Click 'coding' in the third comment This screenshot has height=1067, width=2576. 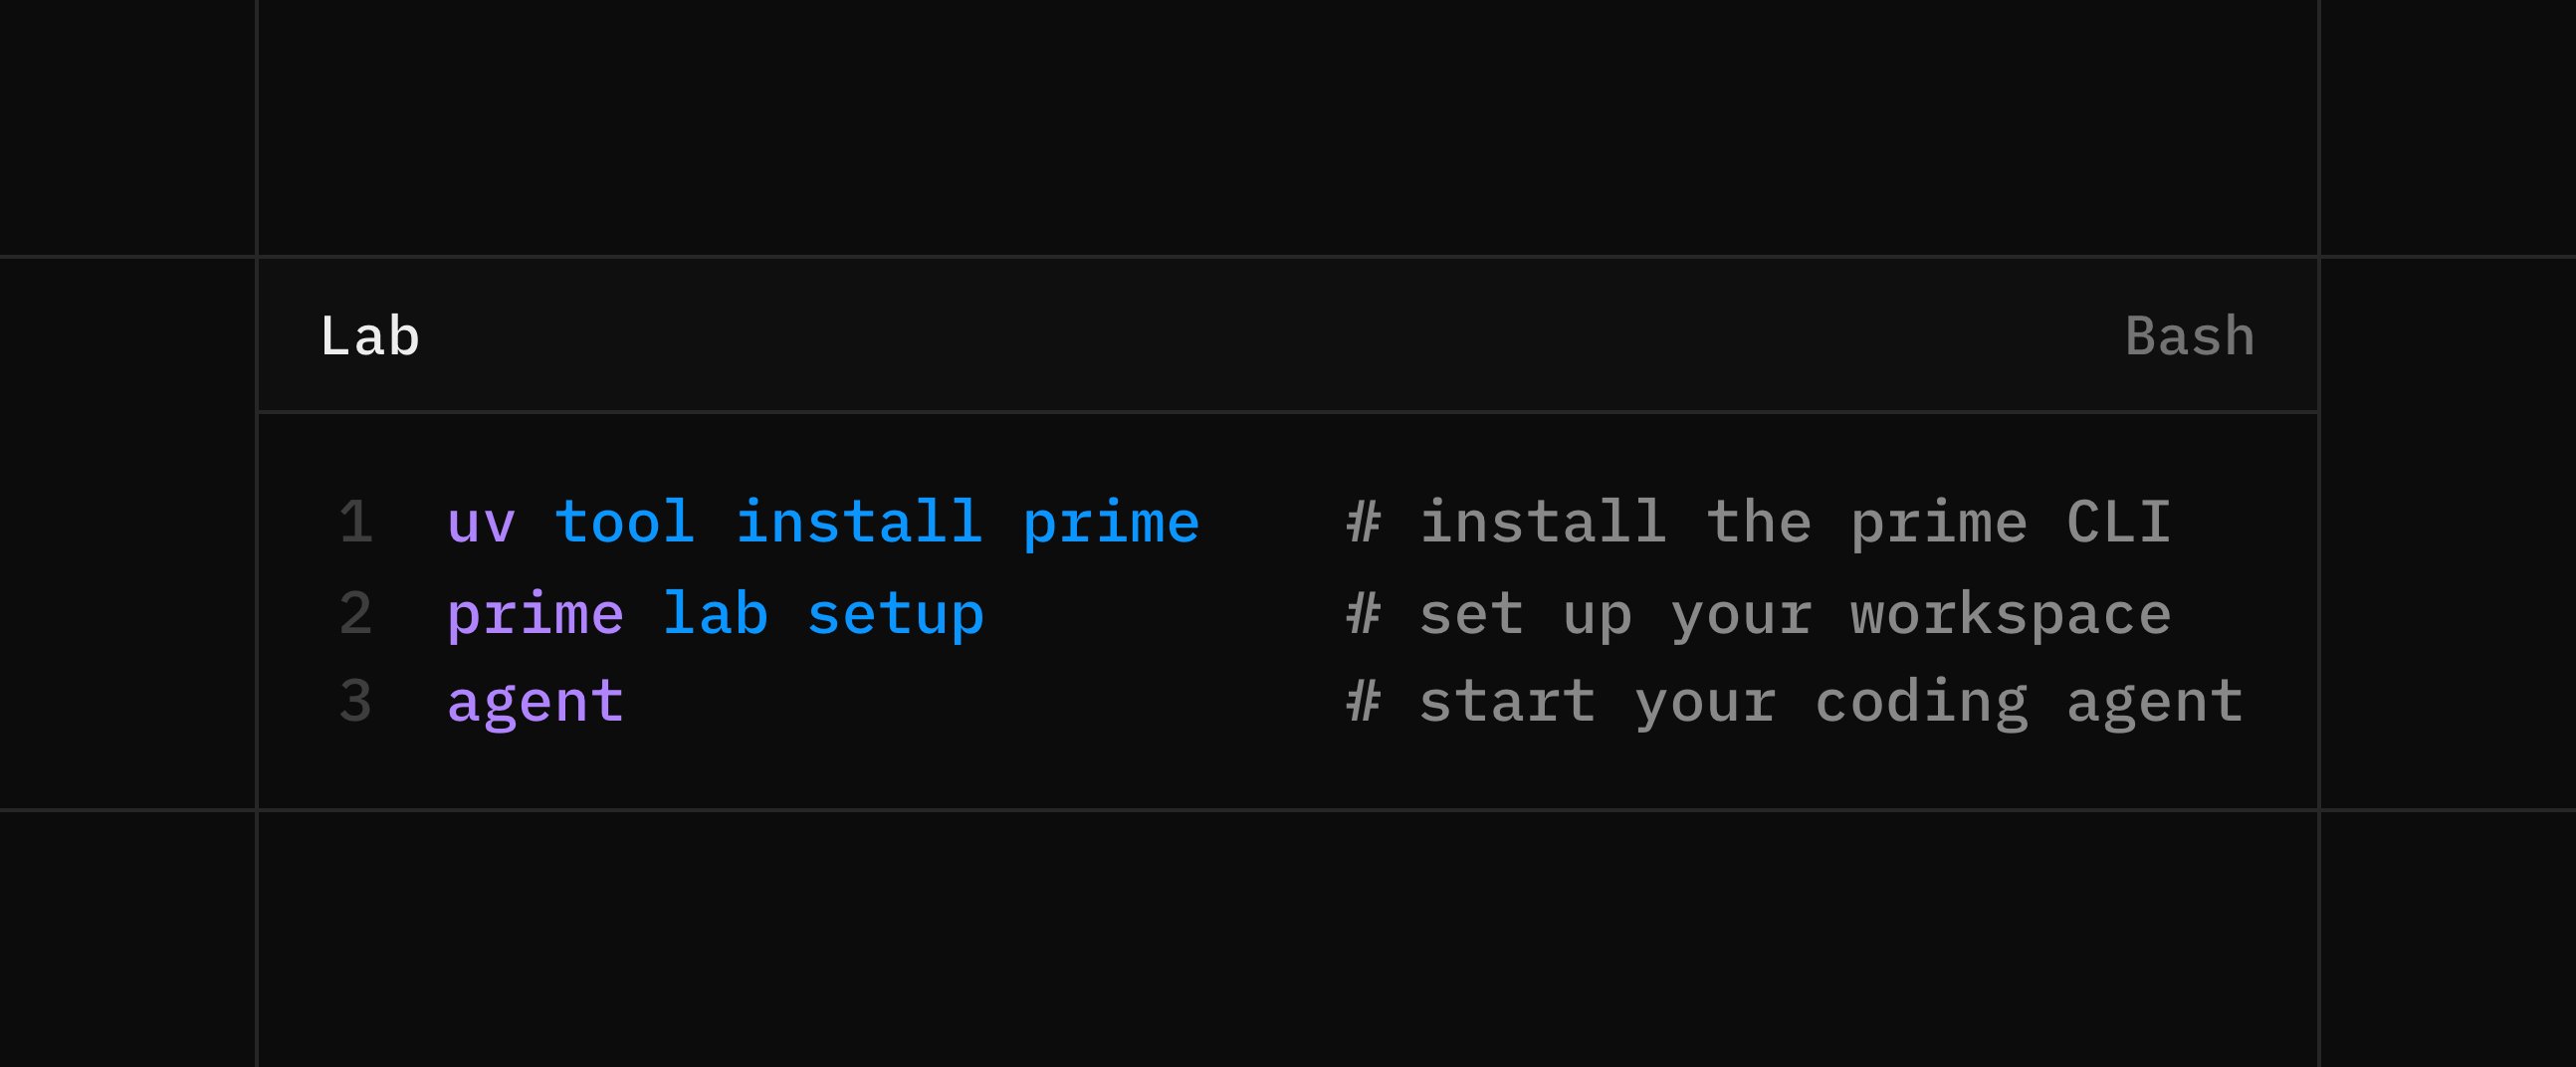pyautogui.click(x=1921, y=701)
